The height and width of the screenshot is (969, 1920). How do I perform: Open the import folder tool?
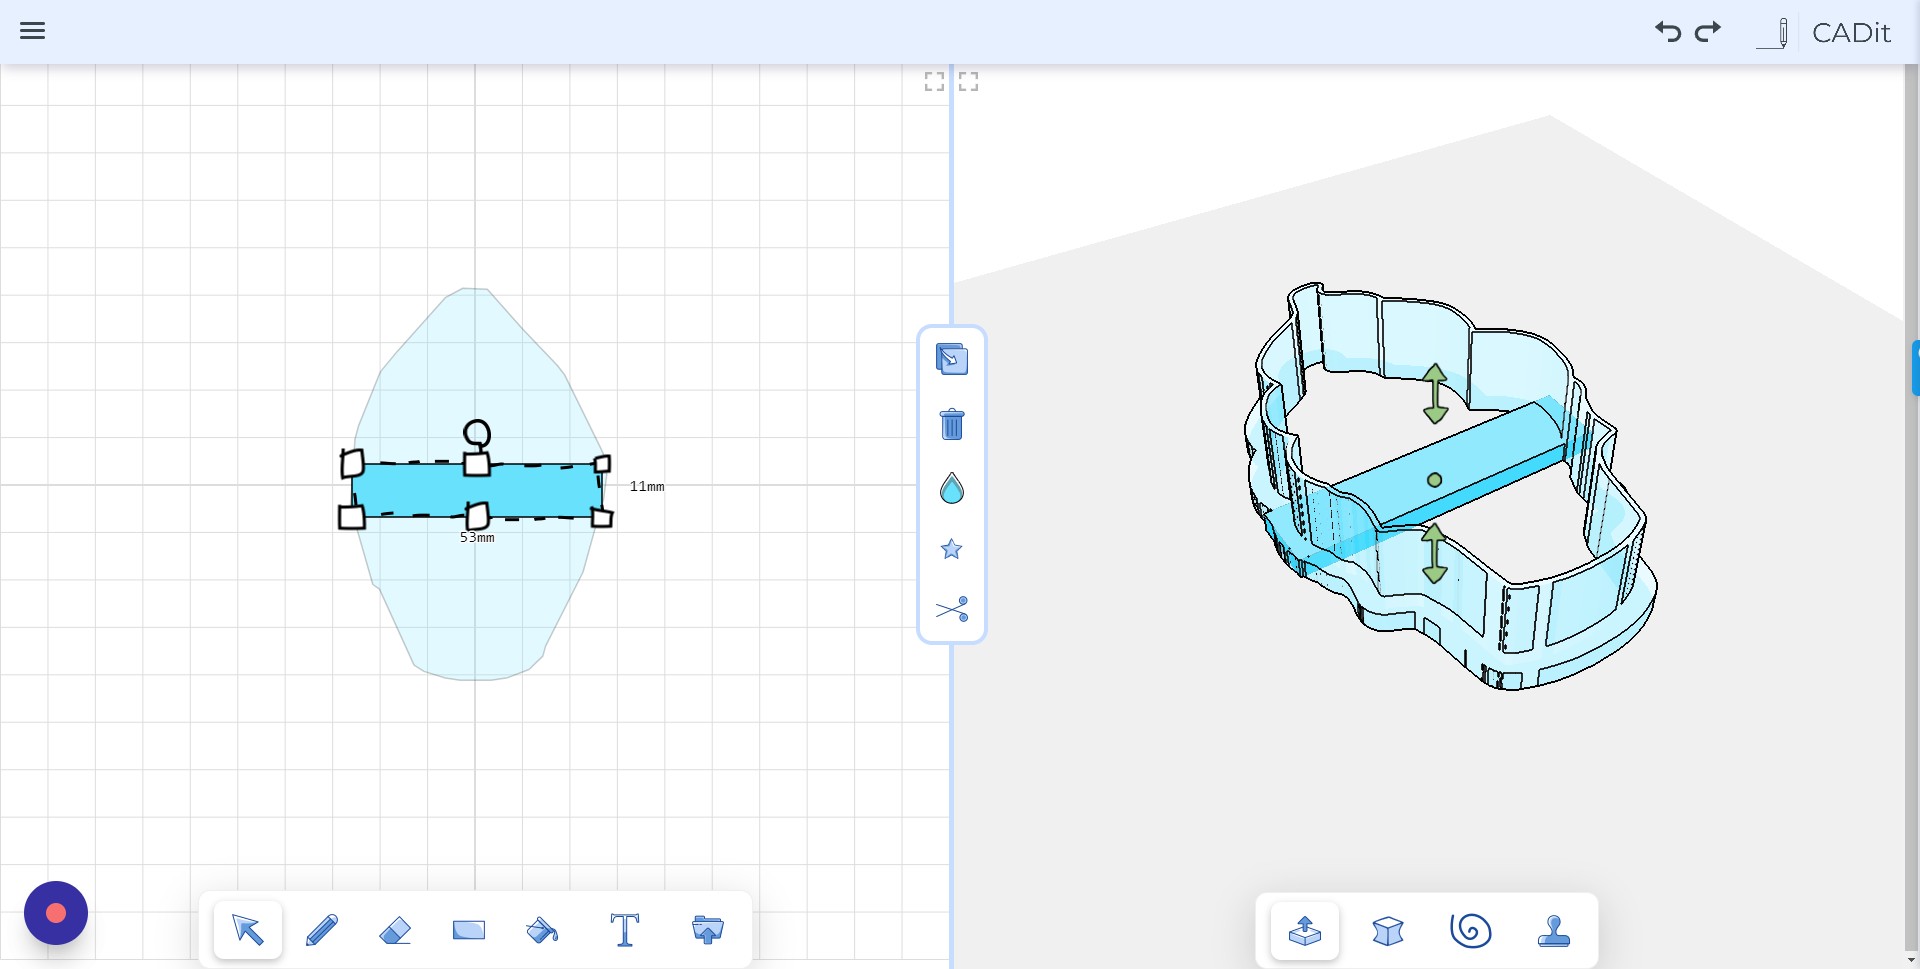pyautogui.click(x=708, y=930)
